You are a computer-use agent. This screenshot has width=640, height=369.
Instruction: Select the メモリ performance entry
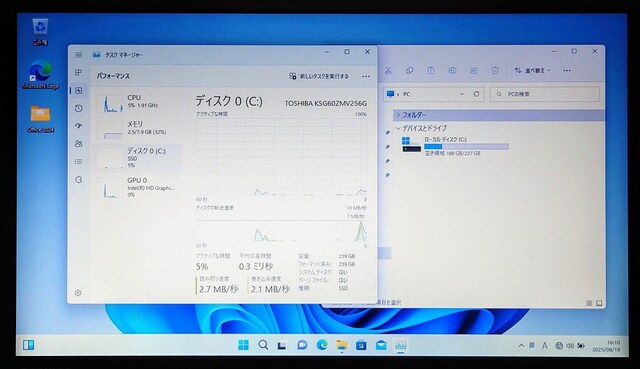coord(138,129)
